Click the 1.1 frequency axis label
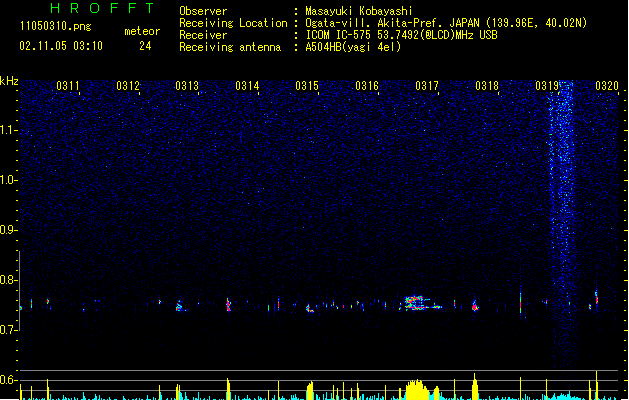Screen dimensions: 629x400 click(x=9, y=130)
